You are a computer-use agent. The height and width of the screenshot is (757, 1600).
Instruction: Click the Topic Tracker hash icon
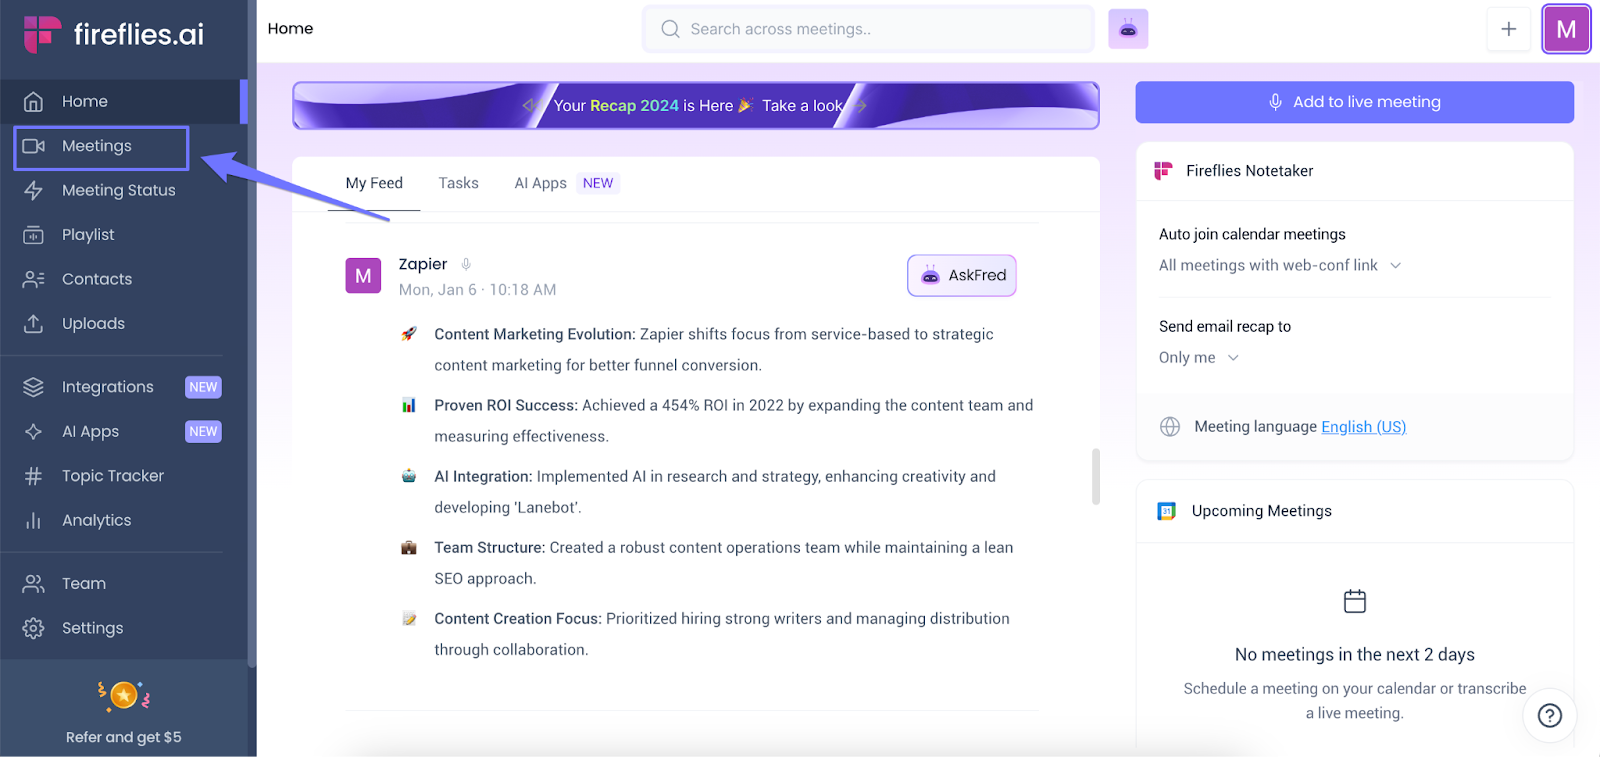33,476
